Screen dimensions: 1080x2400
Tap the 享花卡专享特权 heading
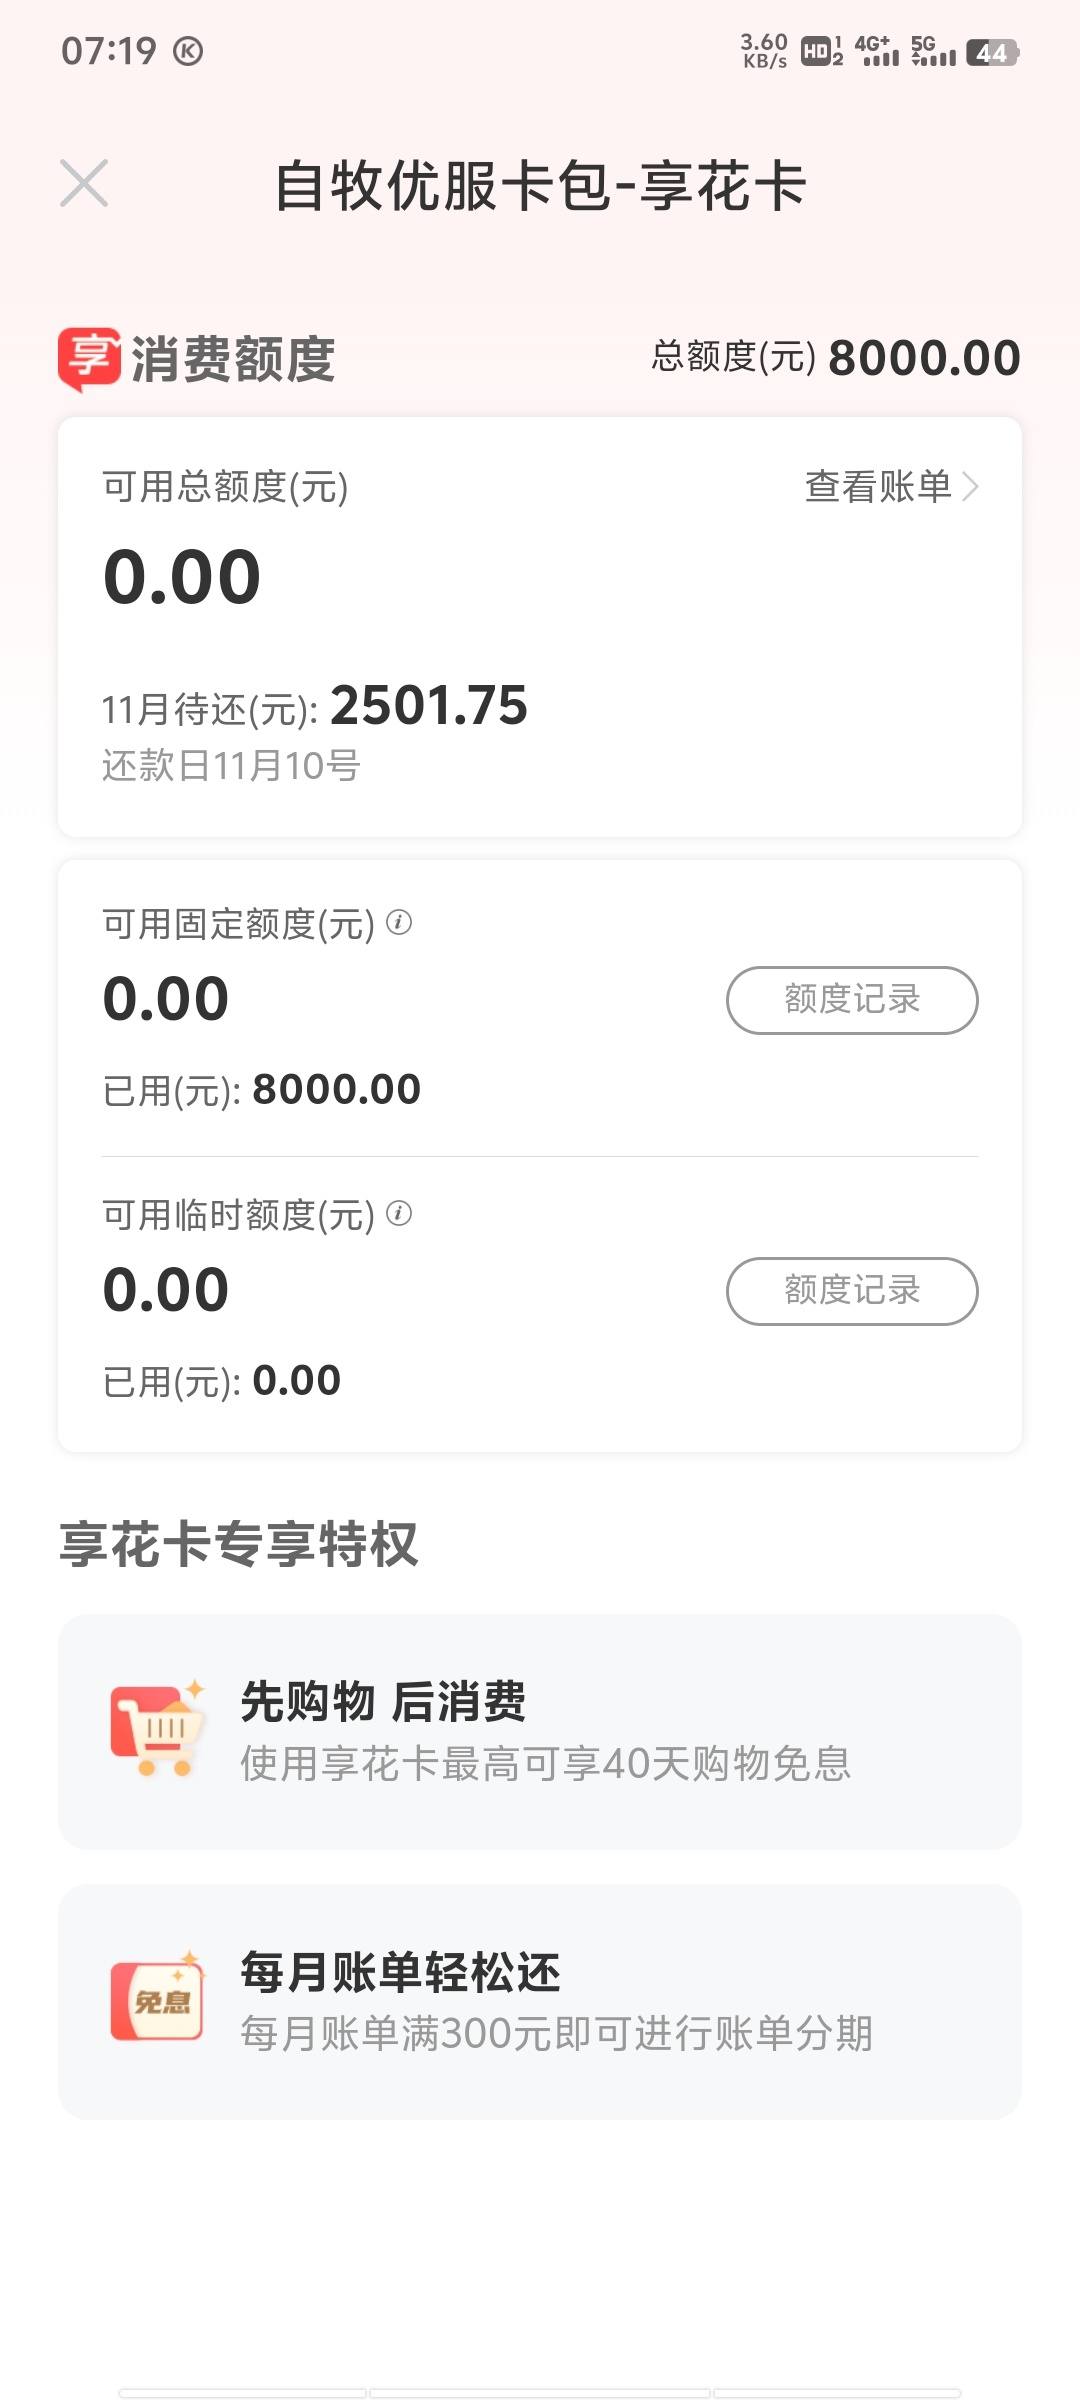[238, 1544]
